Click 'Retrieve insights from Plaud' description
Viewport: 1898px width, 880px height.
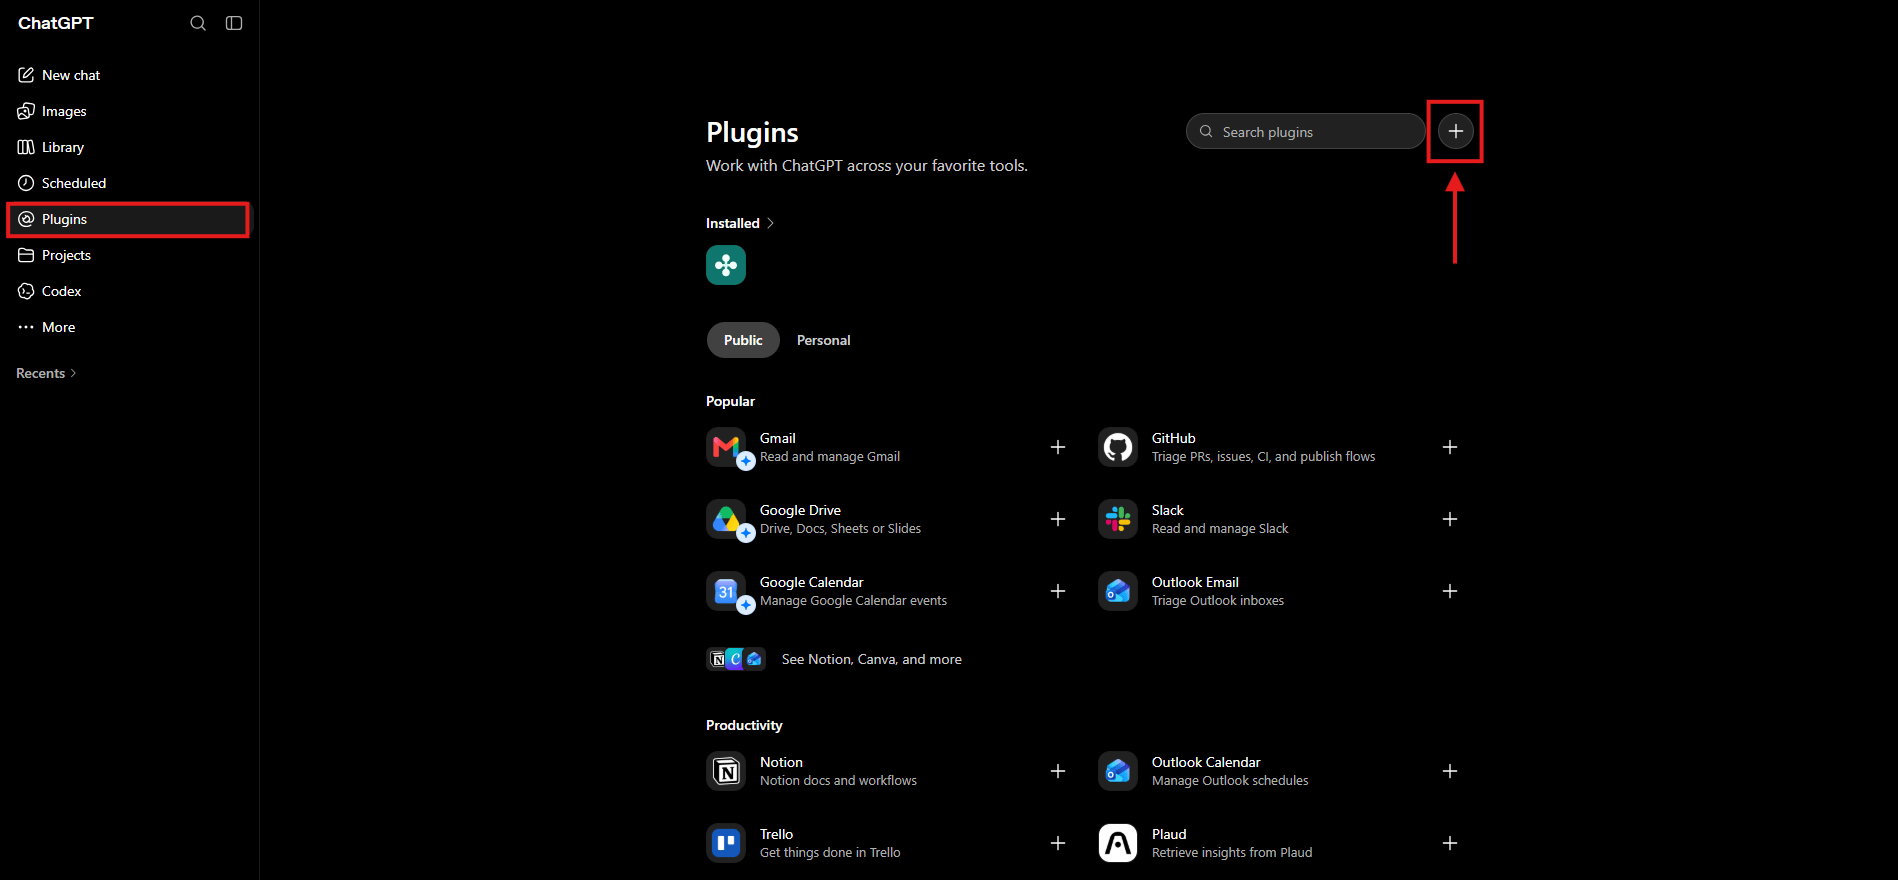pos(1232,853)
